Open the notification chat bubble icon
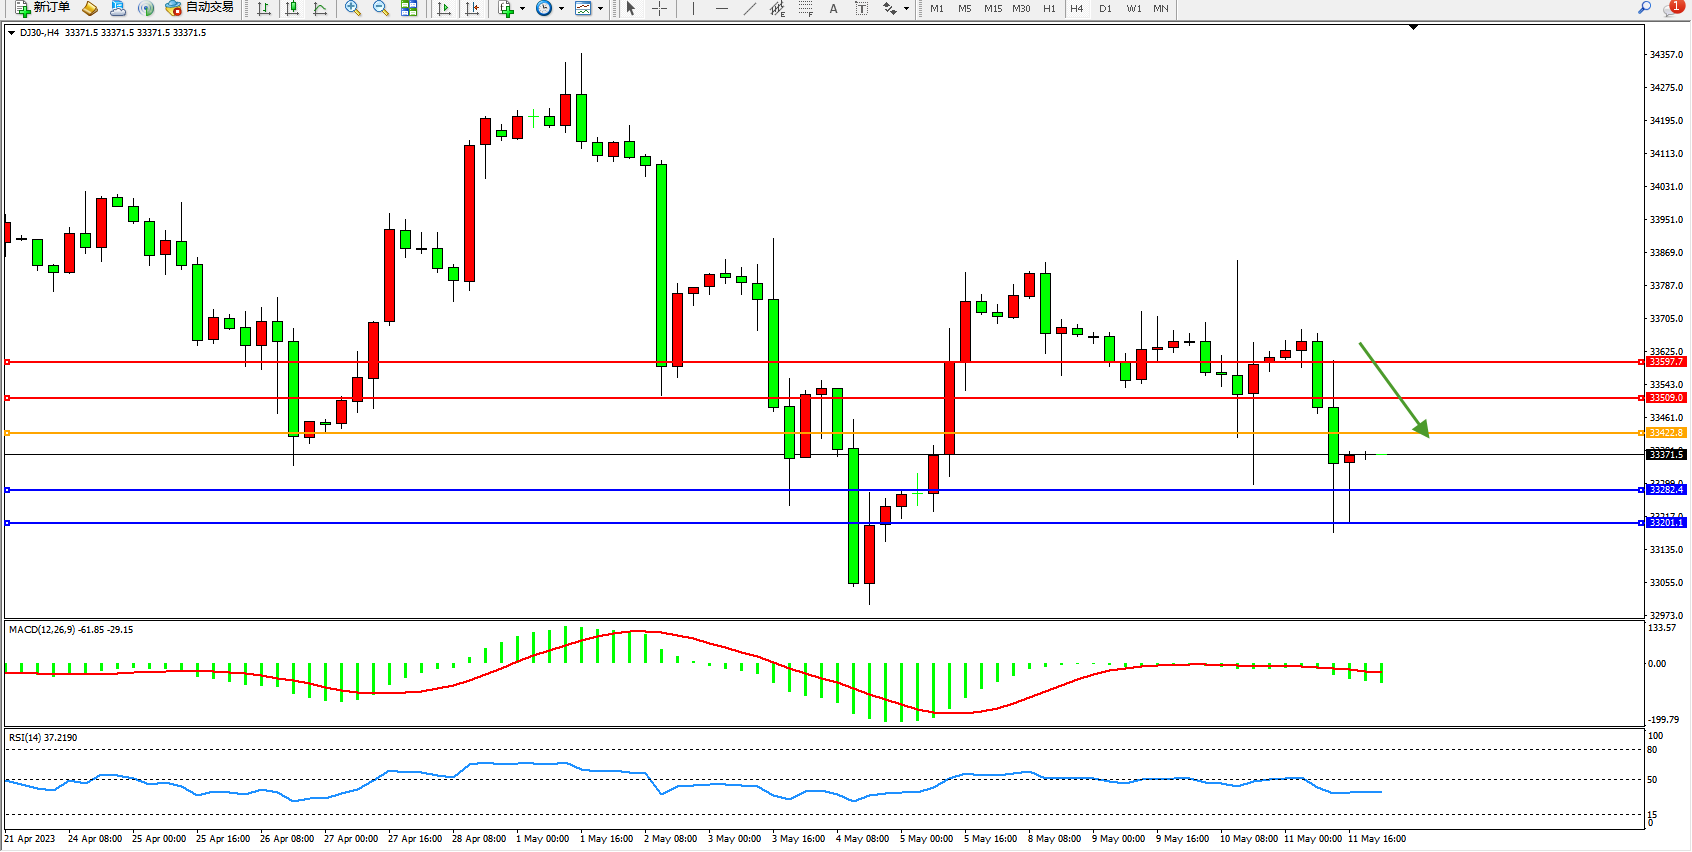 (1672, 8)
